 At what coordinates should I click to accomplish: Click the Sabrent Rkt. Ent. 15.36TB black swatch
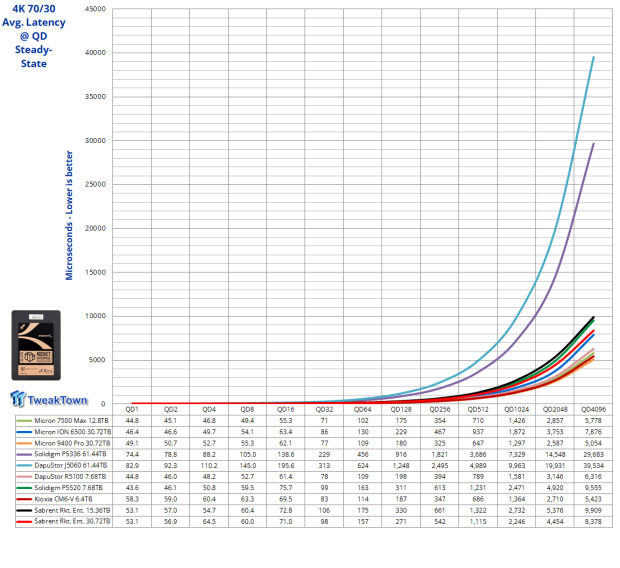[x=24, y=510]
